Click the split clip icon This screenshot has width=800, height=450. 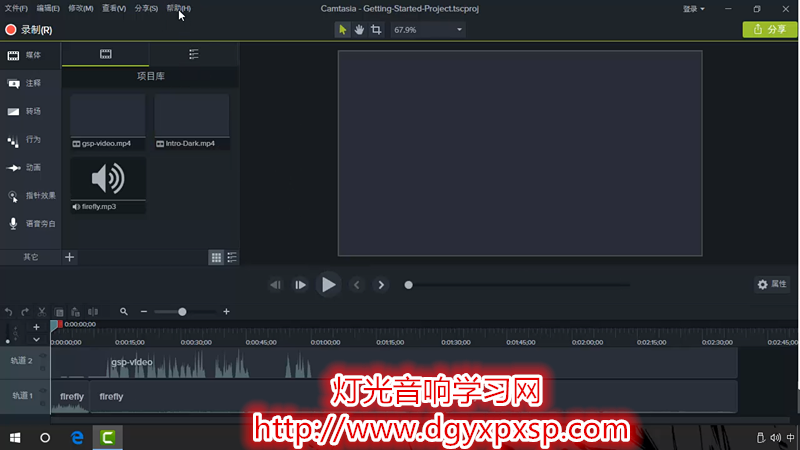tap(93, 312)
